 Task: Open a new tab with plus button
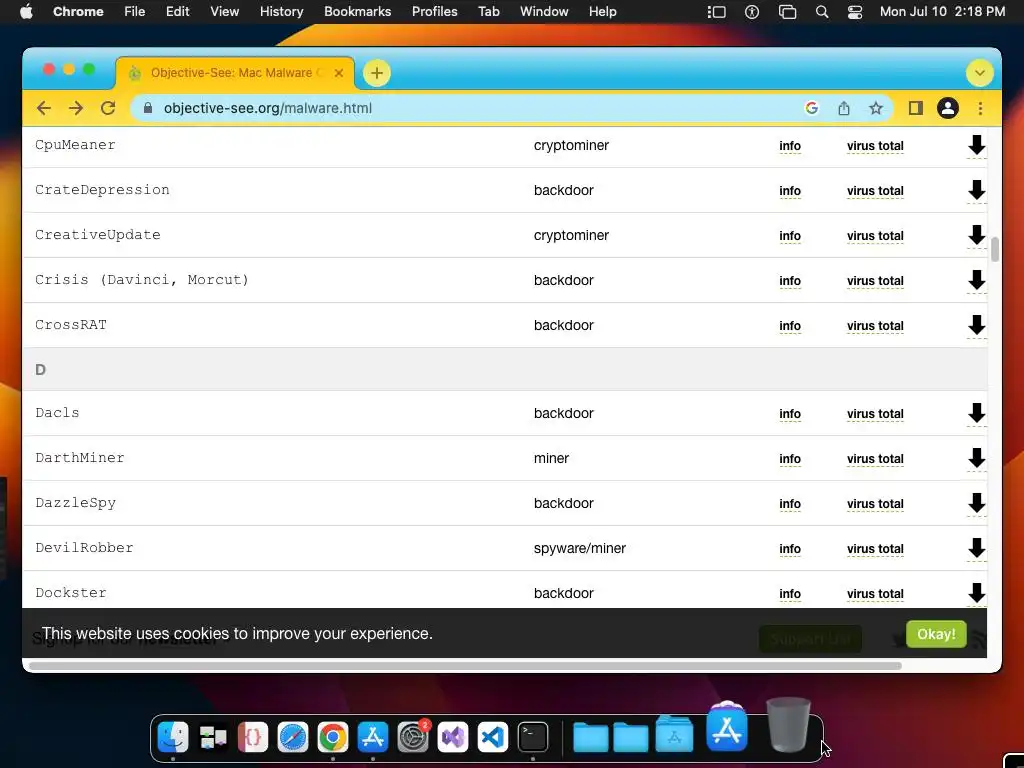coord(377,73)
